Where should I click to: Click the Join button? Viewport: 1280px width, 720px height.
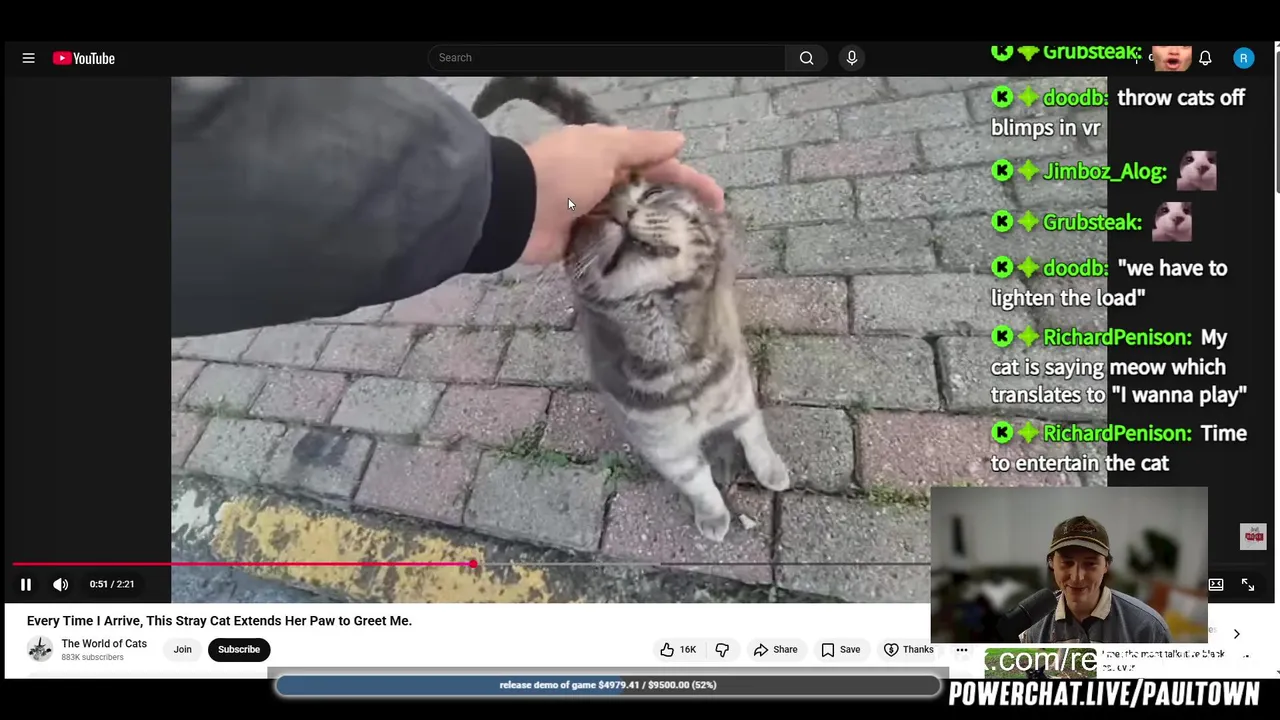coord(182,649)
